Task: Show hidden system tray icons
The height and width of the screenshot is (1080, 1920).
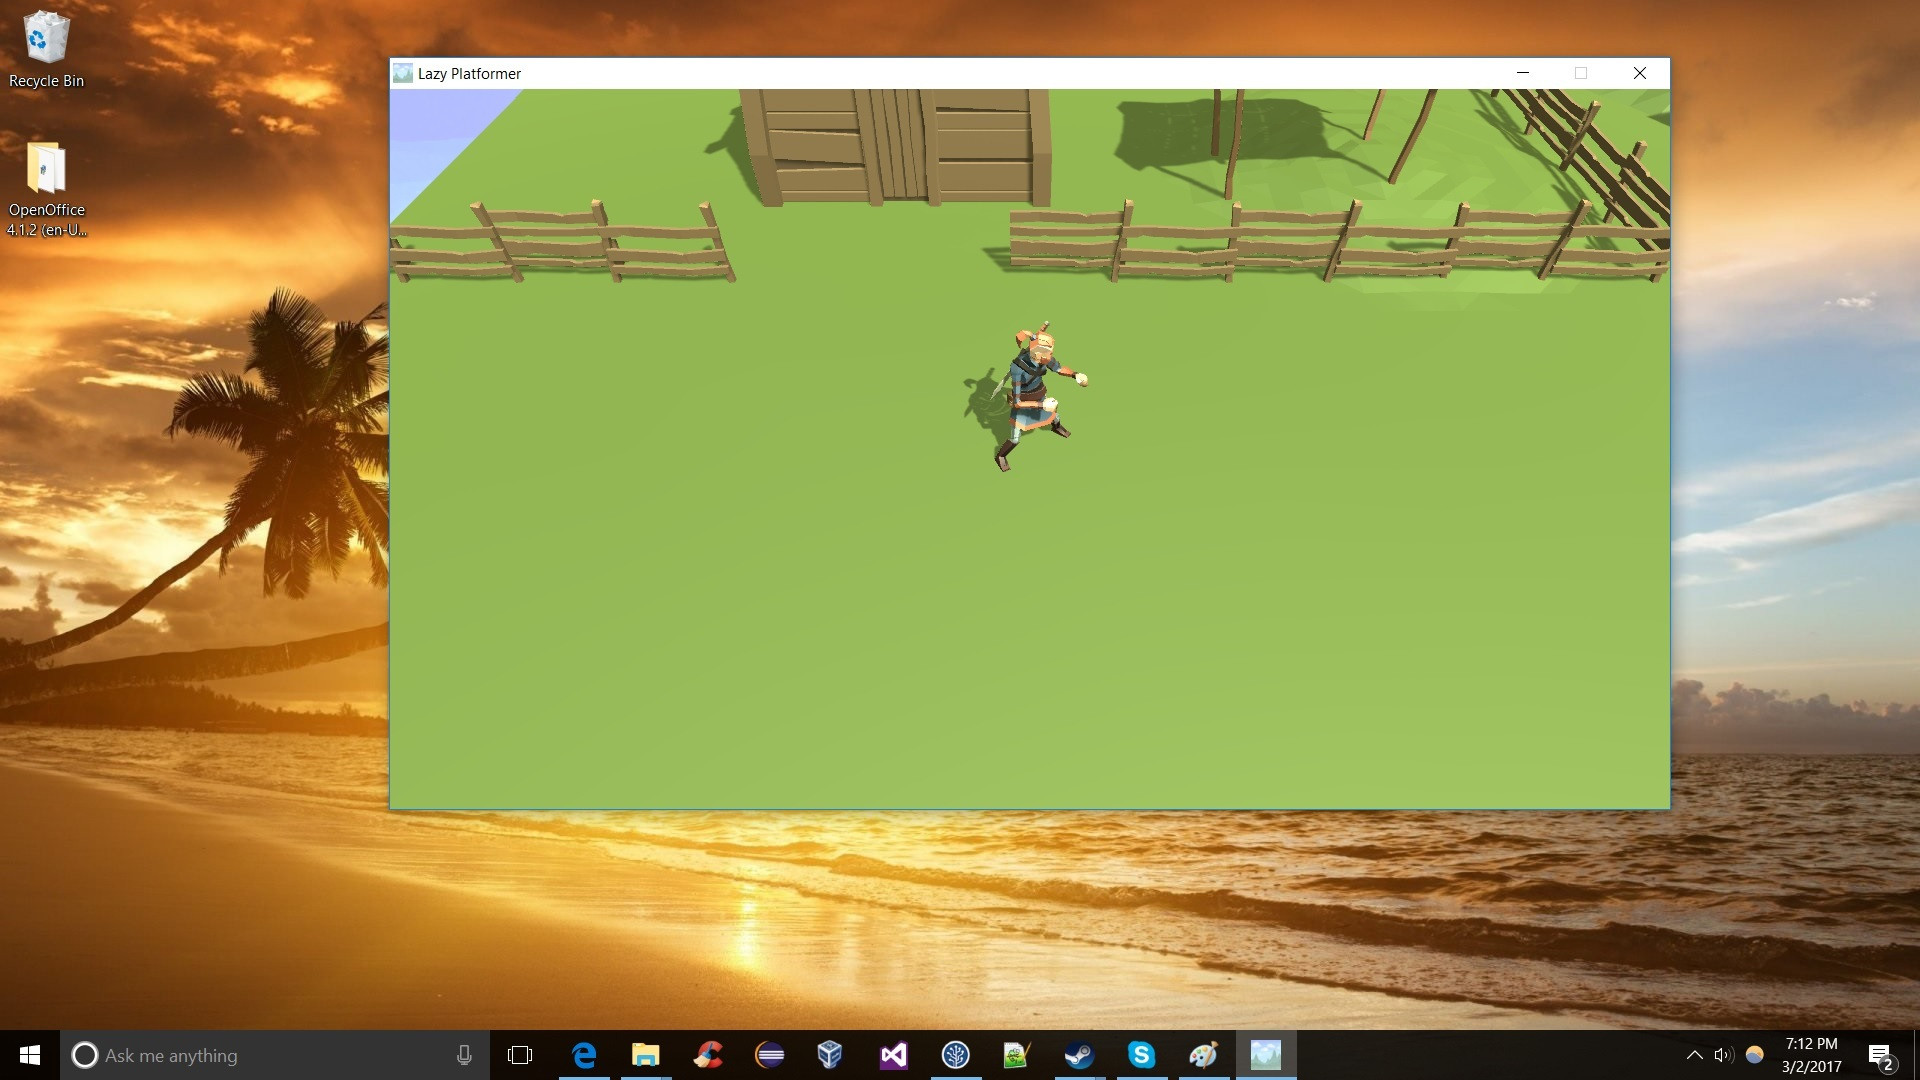Action: [1694, 1055]
